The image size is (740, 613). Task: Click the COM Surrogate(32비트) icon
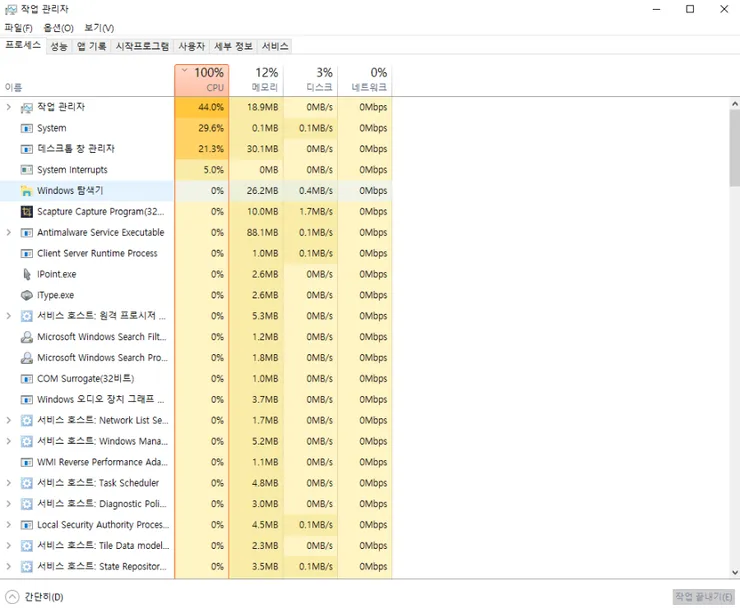tap(26, 379)
